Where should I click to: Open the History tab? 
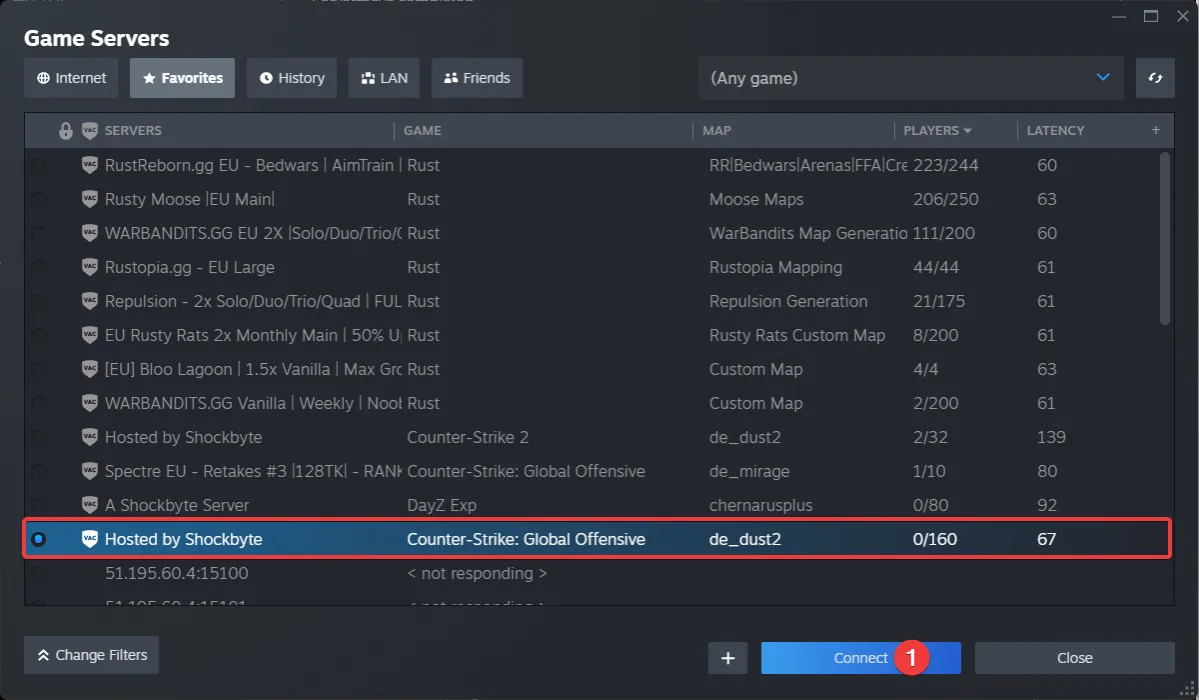point(291,78)
